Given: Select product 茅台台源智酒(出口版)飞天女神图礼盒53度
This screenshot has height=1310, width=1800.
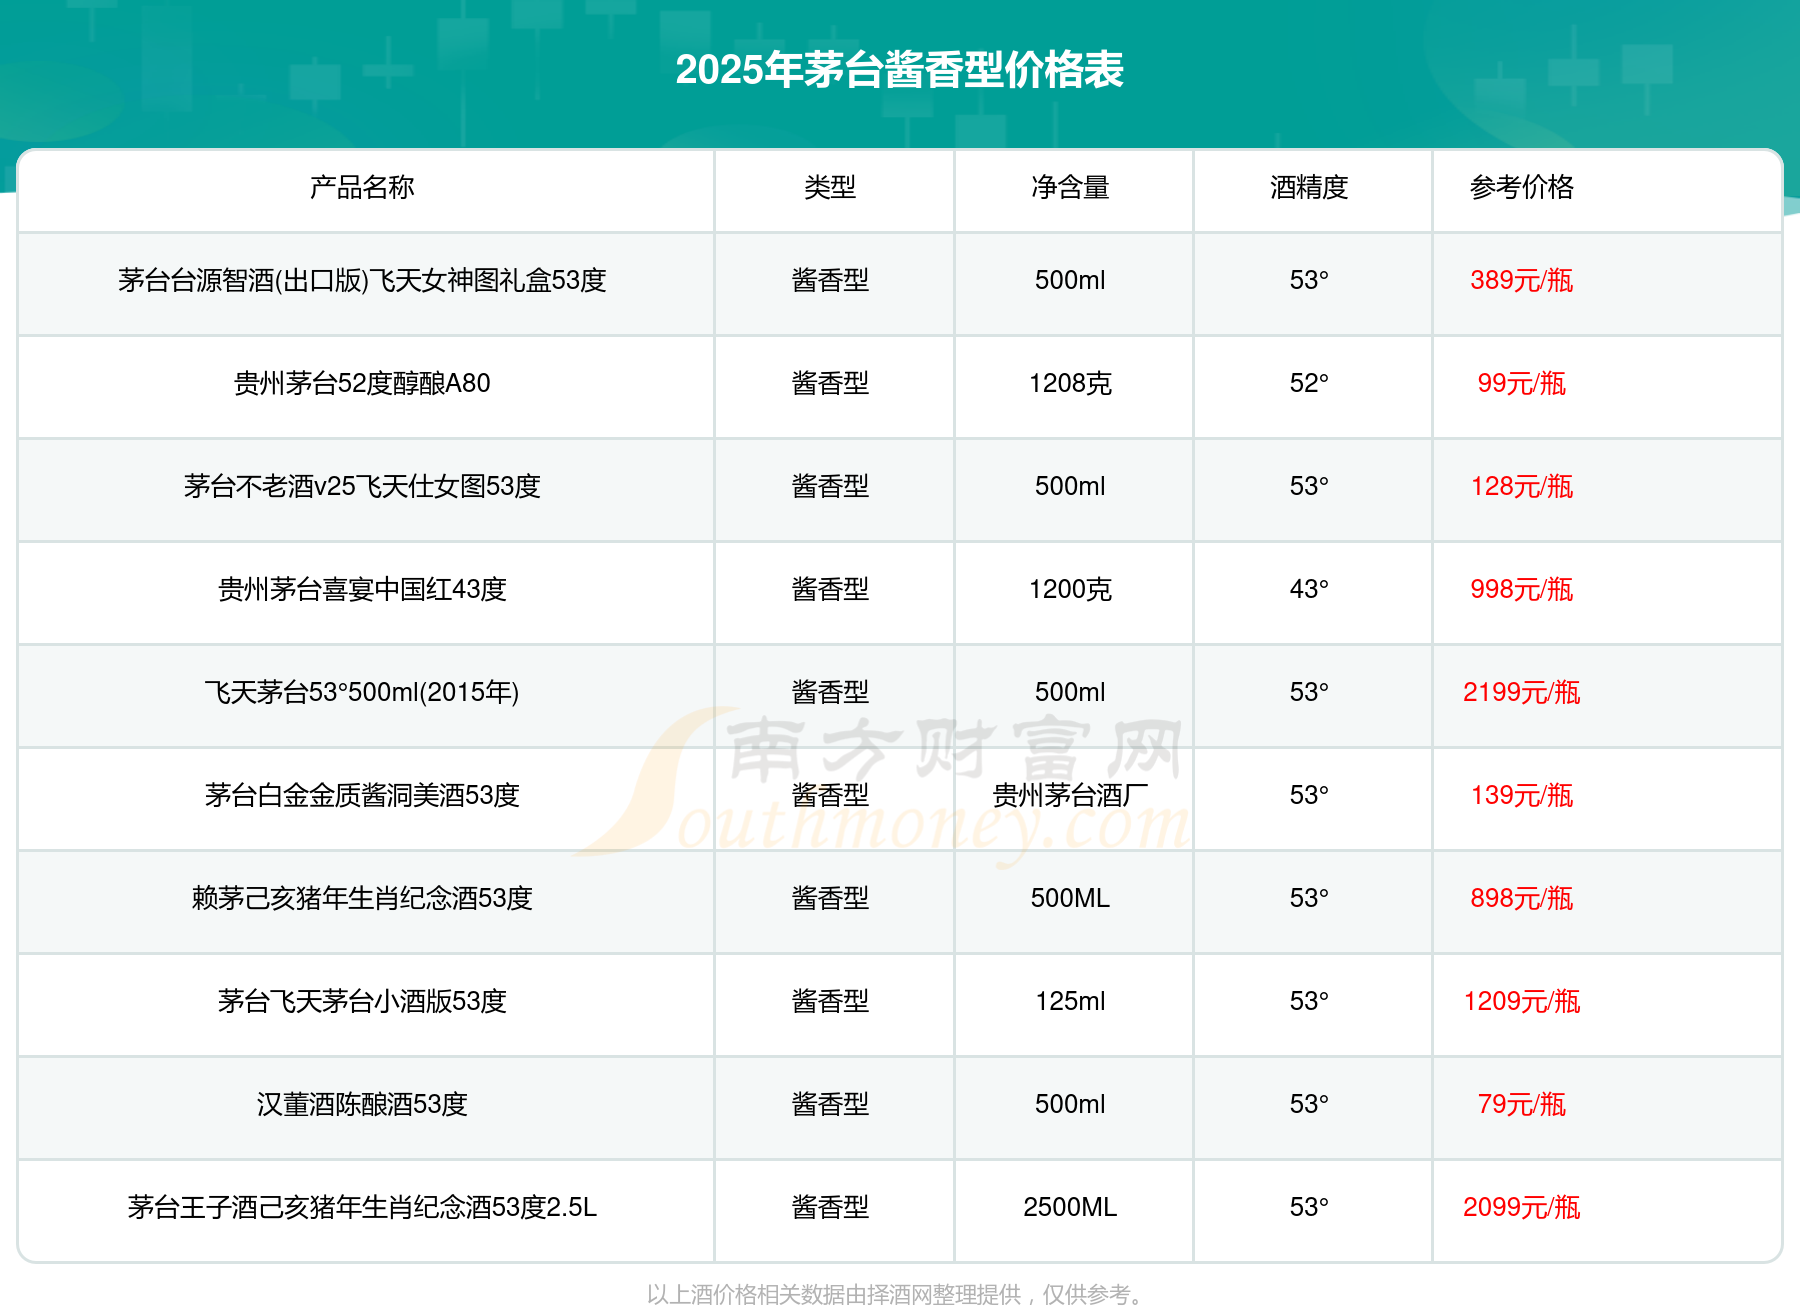Looking at the screenshot, I should click(362, 280).
